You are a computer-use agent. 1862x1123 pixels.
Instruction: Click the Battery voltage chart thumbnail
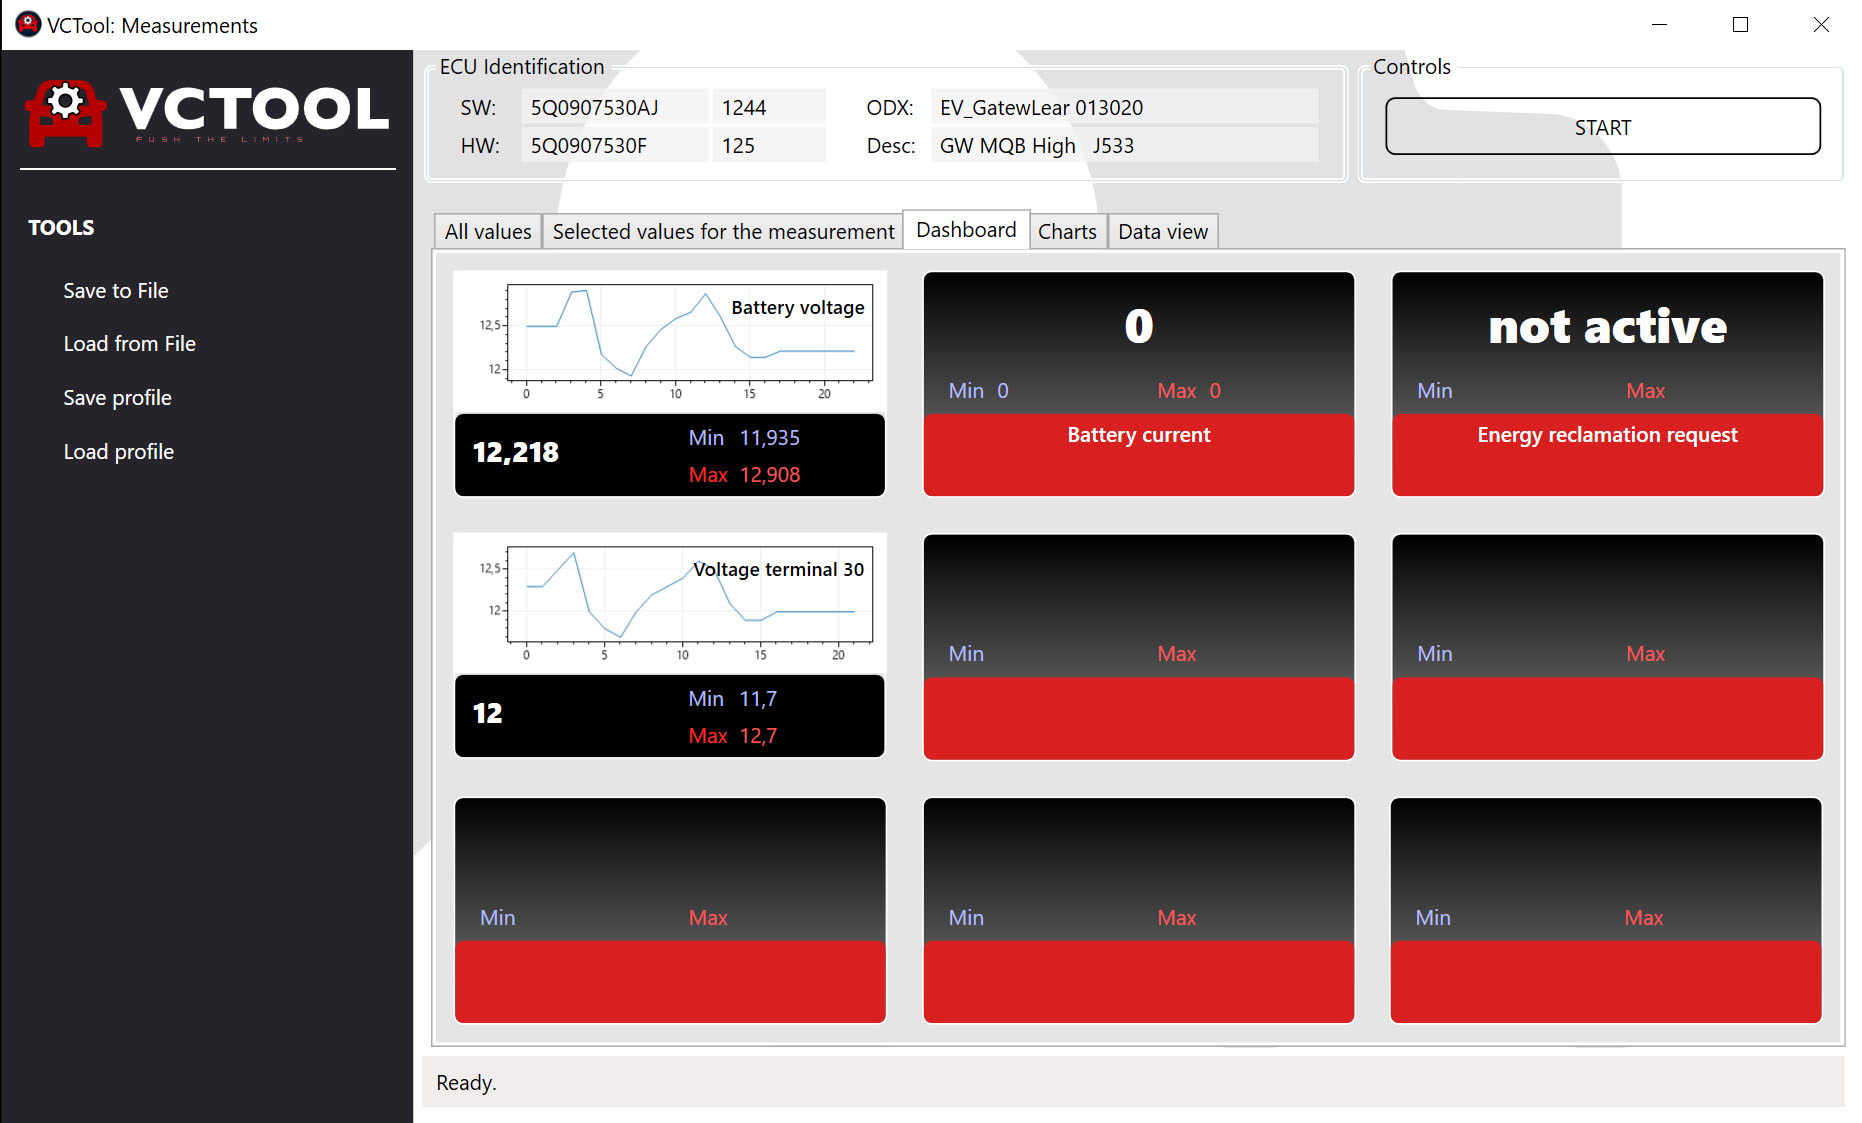click(669, 342)
